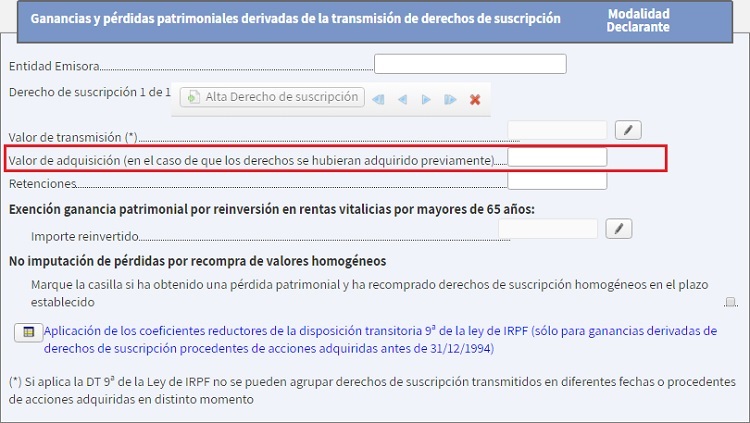The image size is (750, 423).
Task: Open the coeficientes reductores table icon
Action: click(x=29, y=332)
